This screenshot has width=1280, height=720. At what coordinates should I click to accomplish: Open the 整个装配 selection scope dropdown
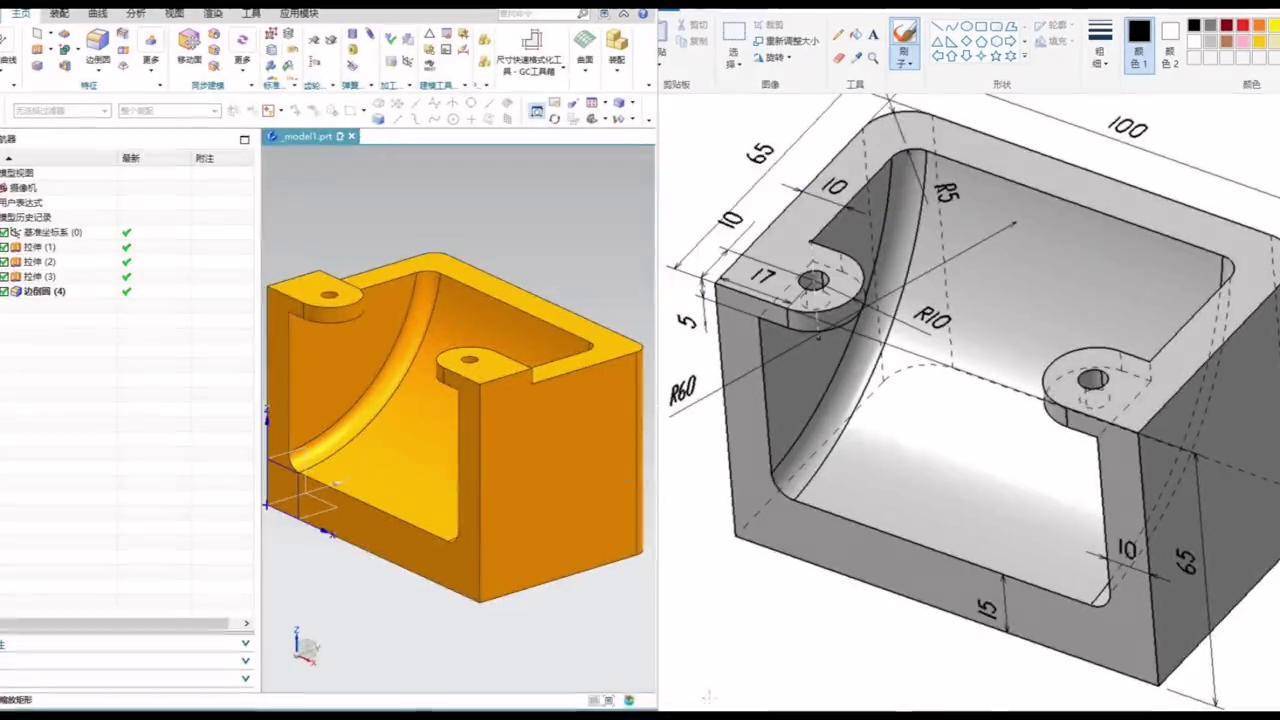pos(169,111)
